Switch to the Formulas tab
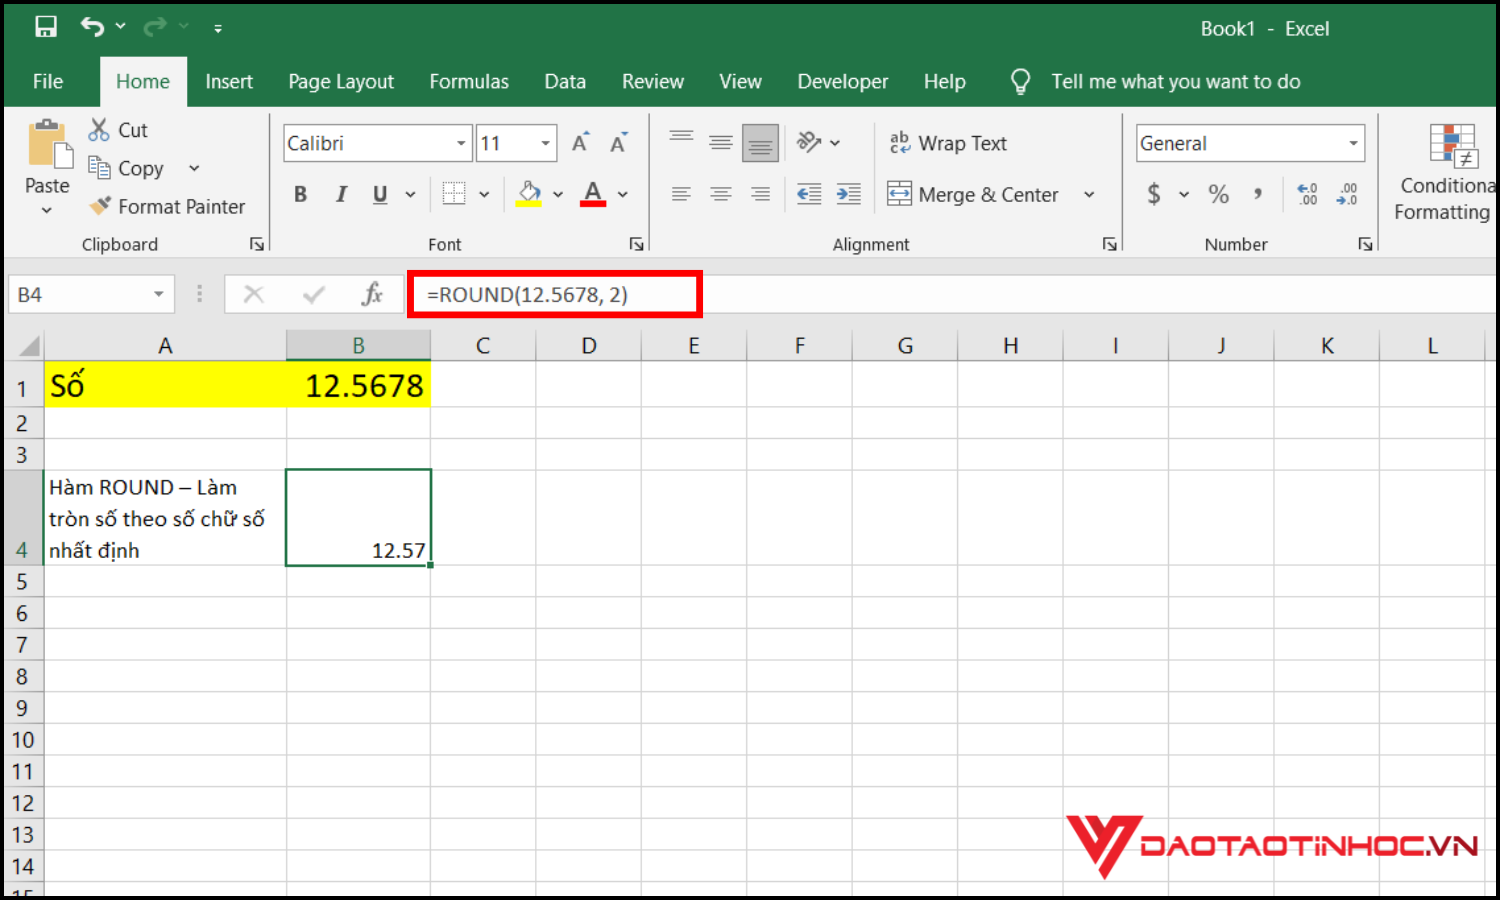Viewport: 1500px width, 900px height. point(469,82)
